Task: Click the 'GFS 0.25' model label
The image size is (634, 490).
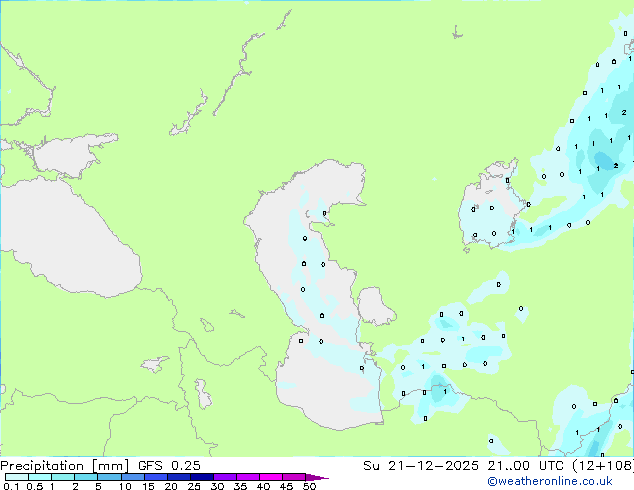Action: click(169, 466)
